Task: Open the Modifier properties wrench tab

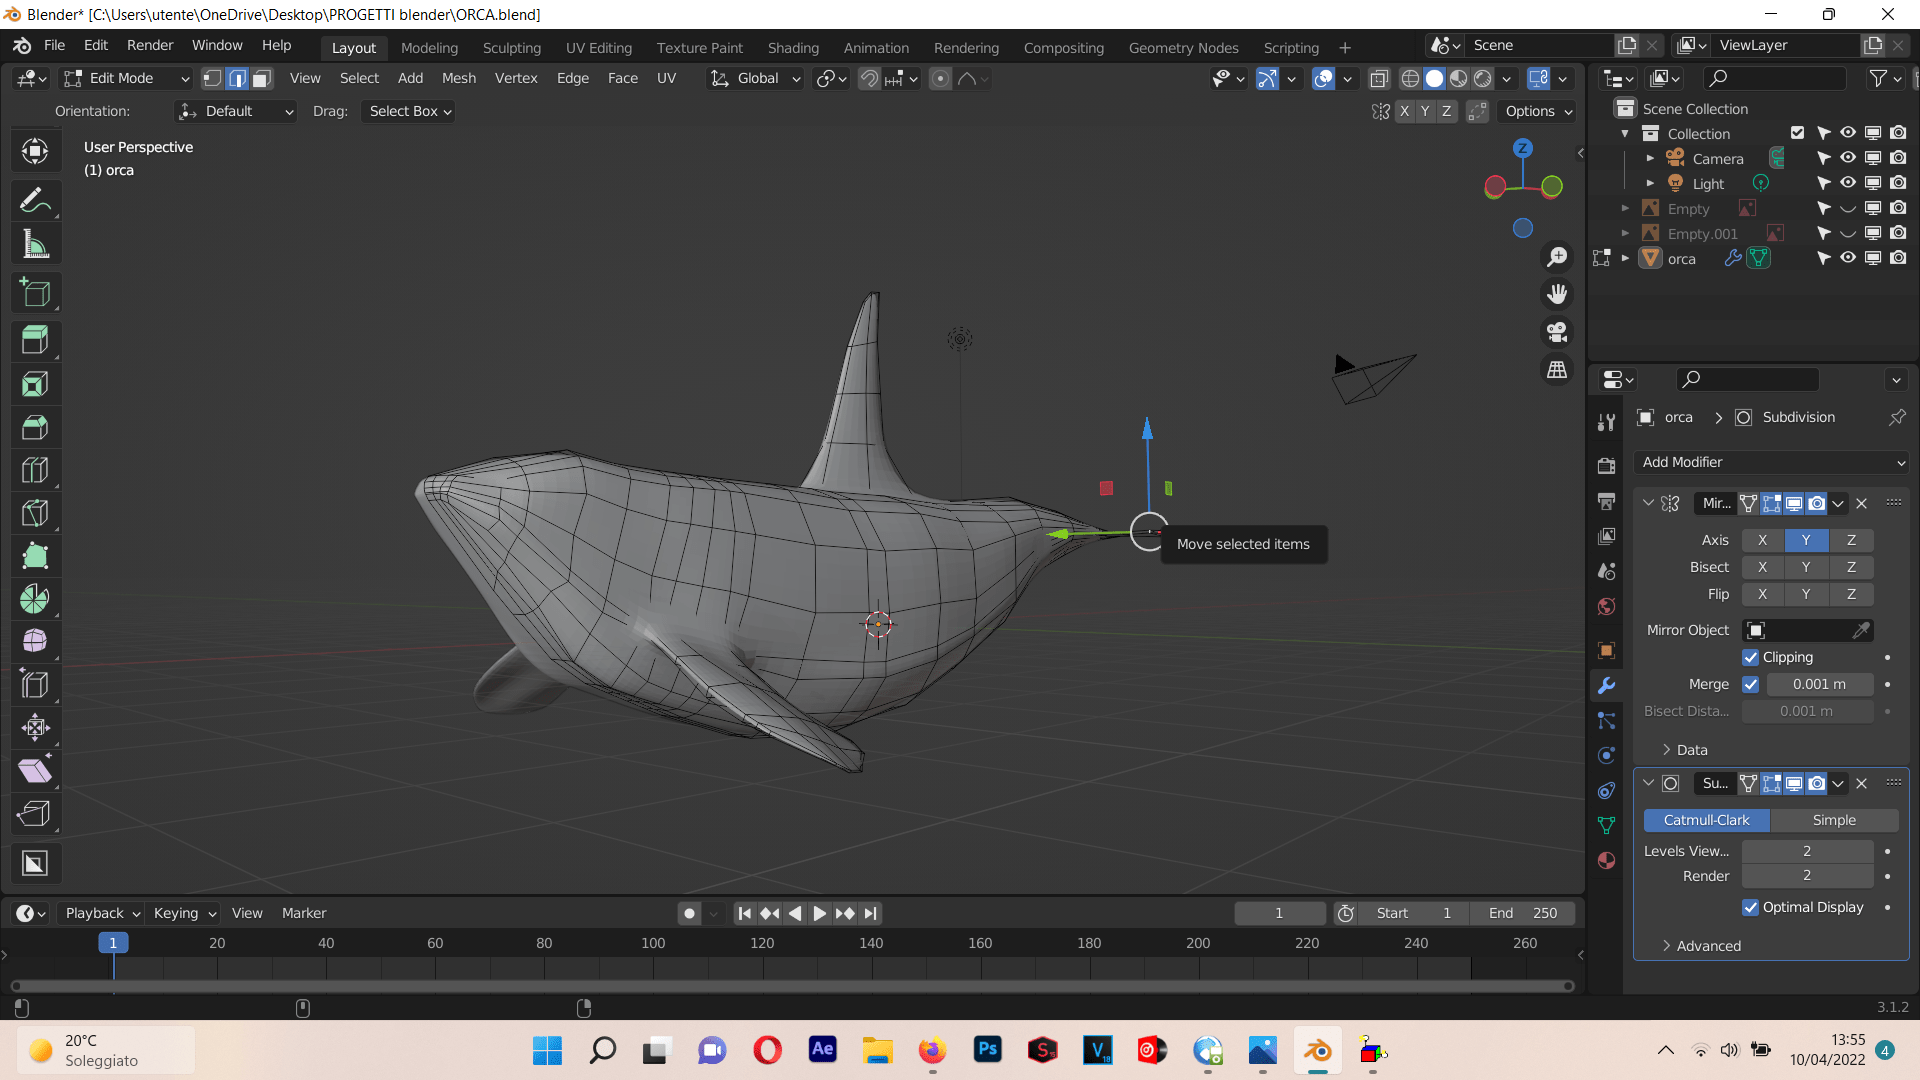Action: point(1607,686)
